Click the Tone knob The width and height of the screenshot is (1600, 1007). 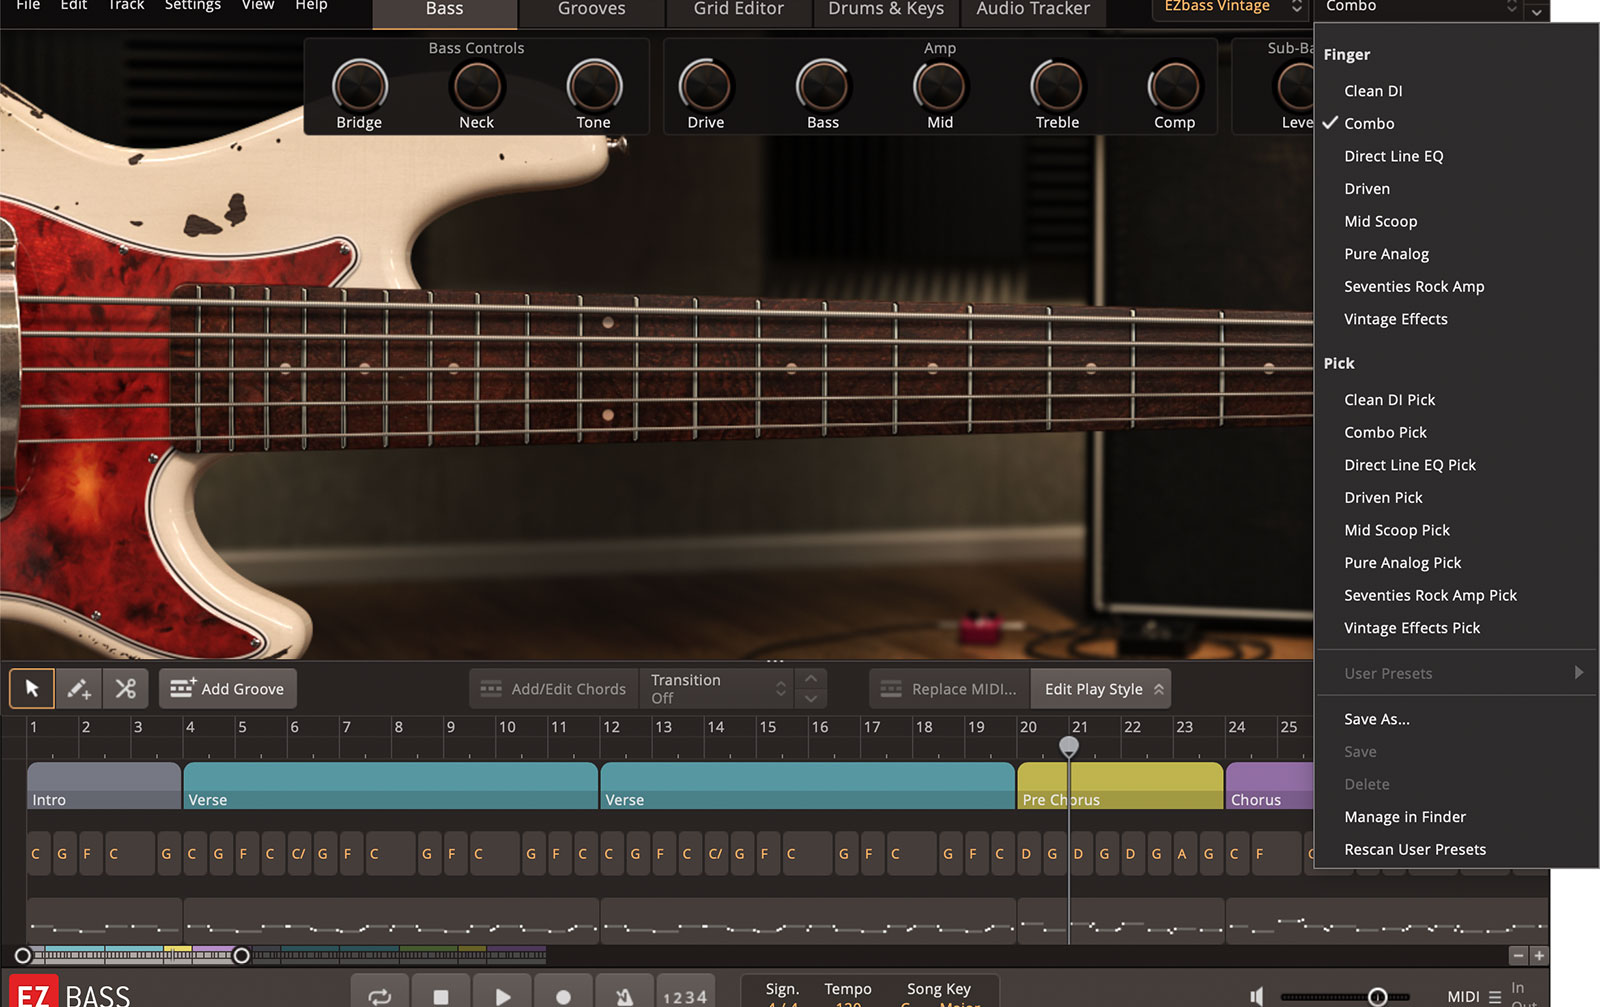[594, 86]
